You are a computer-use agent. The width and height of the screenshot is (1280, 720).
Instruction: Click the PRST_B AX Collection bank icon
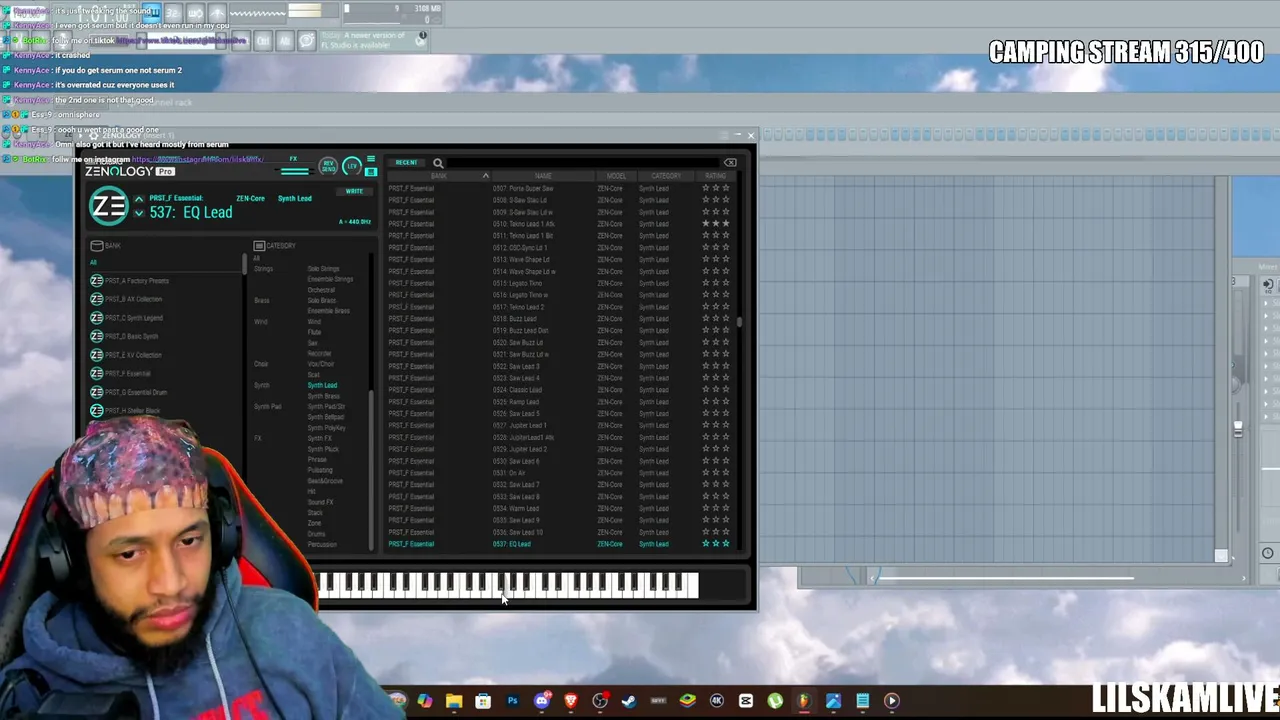(x=96, y=299)
